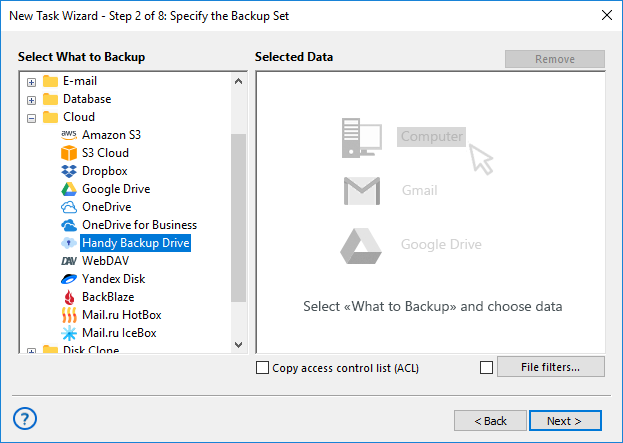
Task: Expand the Database tree node
Action: [x=31, y=100]
